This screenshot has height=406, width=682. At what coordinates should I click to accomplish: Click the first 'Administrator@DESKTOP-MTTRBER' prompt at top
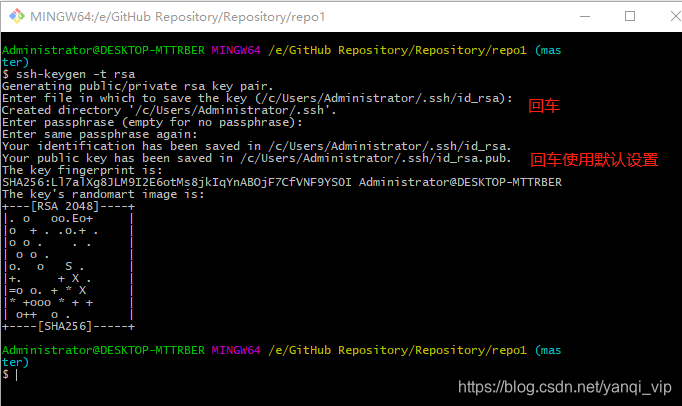click(x=103, y=50)
